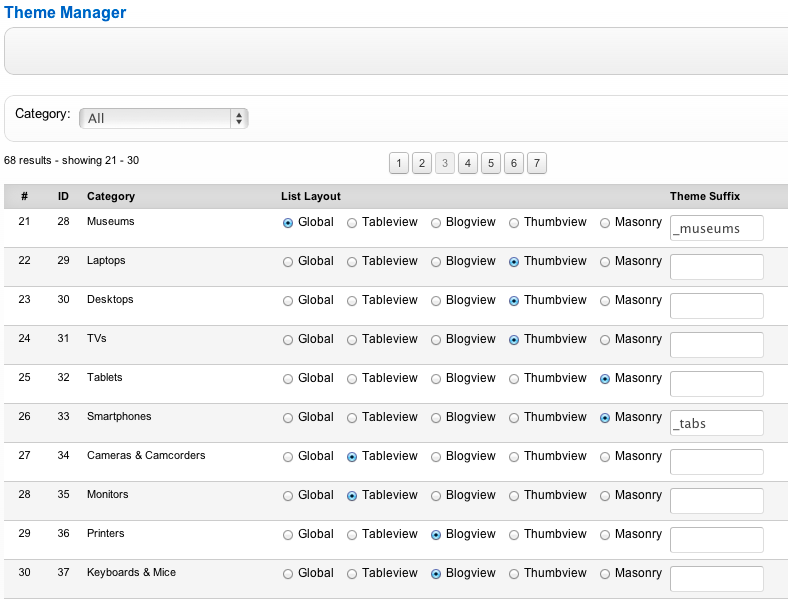Select Masonry layout for Monitors
Image resolution: width=788 pixels, height=599 pixels.
pyautogui.click(x=605, y=496)
